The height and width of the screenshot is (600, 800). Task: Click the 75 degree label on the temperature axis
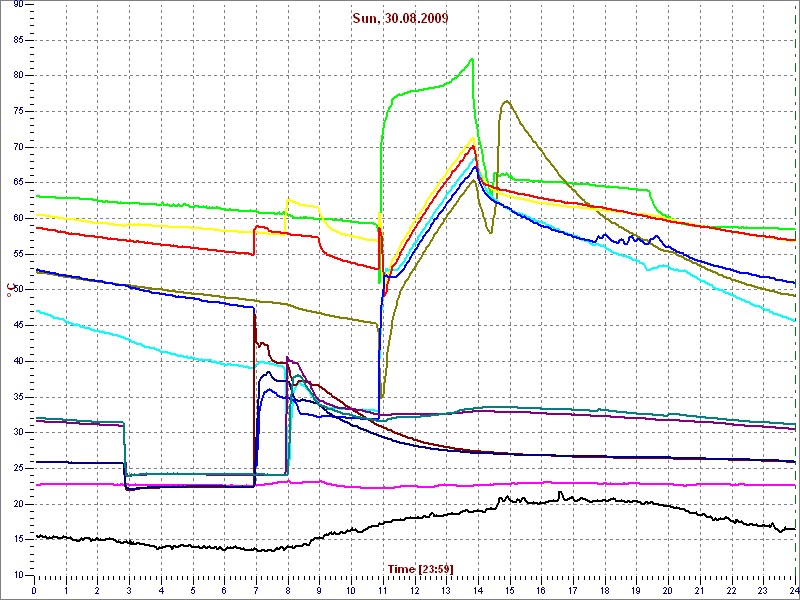click(18, 111)
